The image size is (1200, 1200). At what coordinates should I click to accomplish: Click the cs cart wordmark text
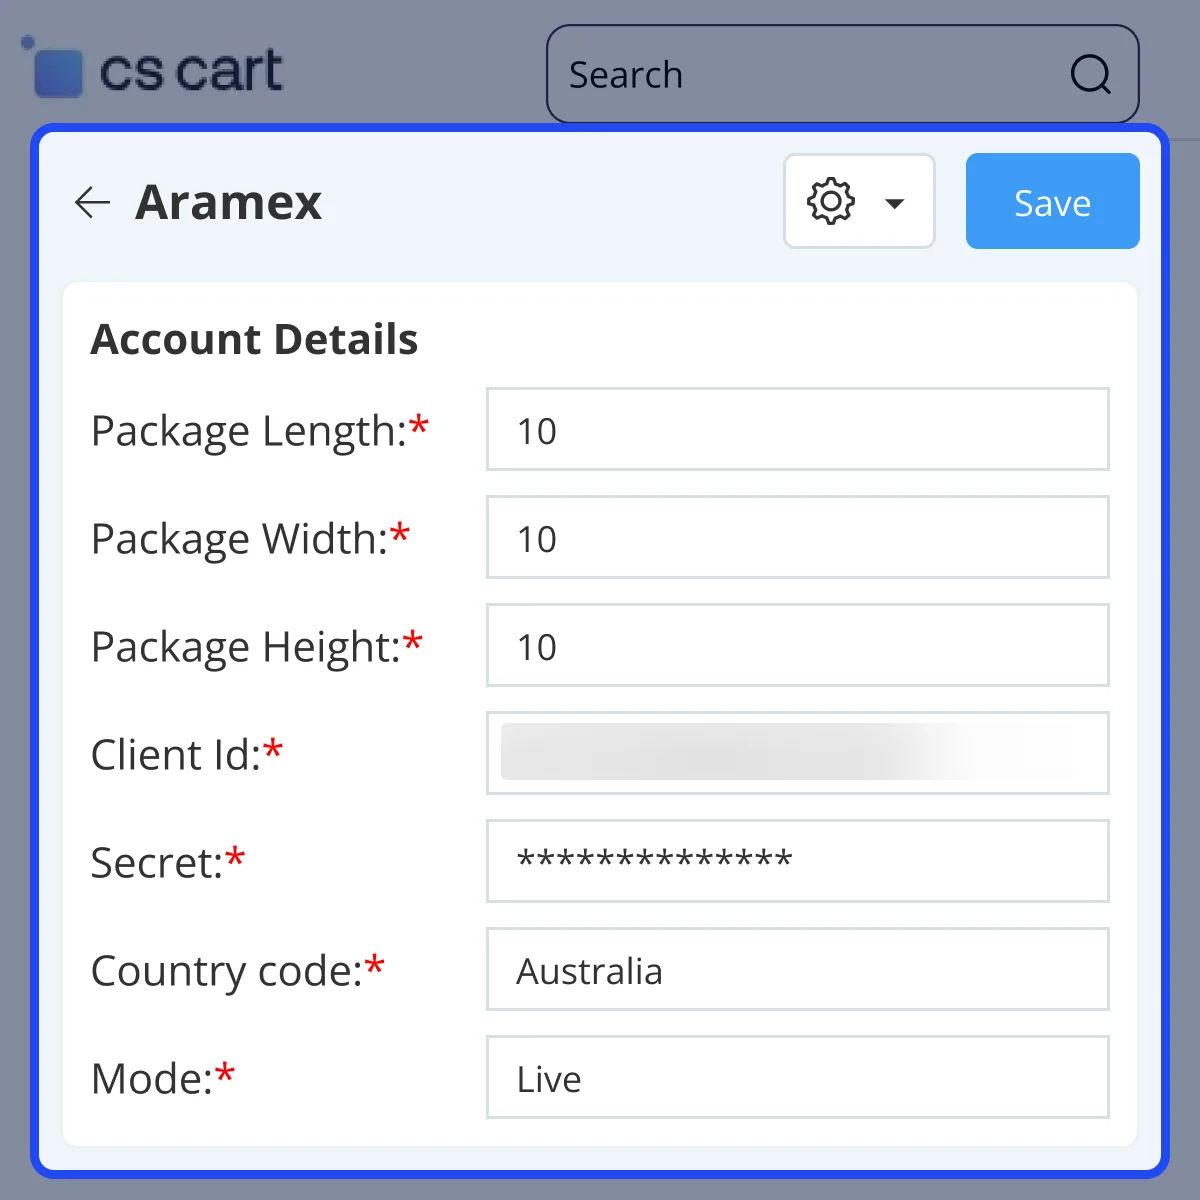pyautogui.click(x=191, y=72)
